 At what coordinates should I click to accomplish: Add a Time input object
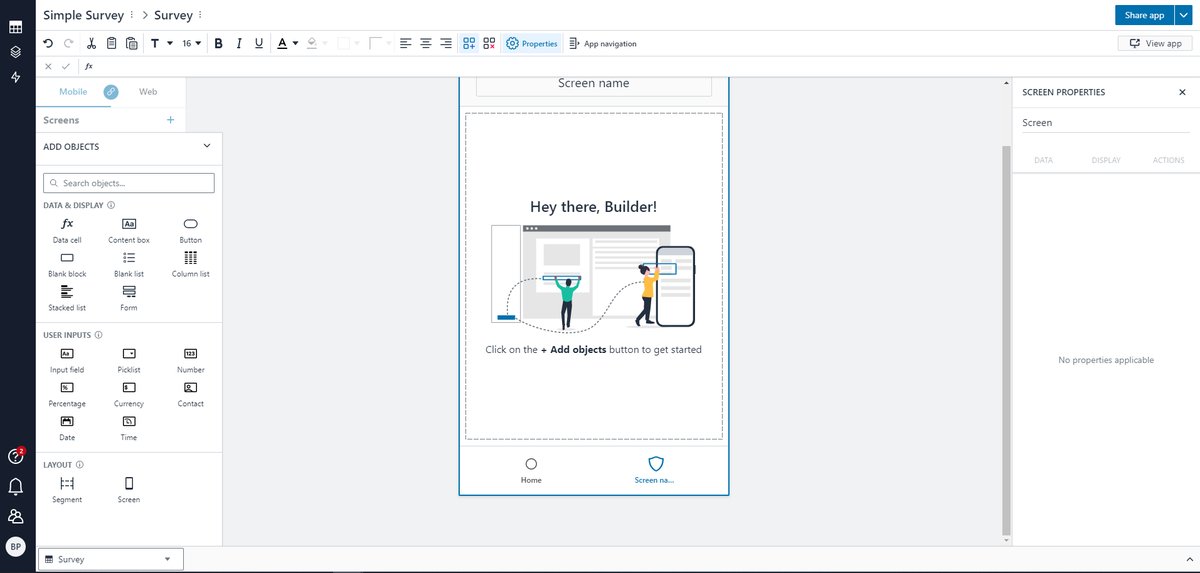pyautogui.click(x=129, y=429)
